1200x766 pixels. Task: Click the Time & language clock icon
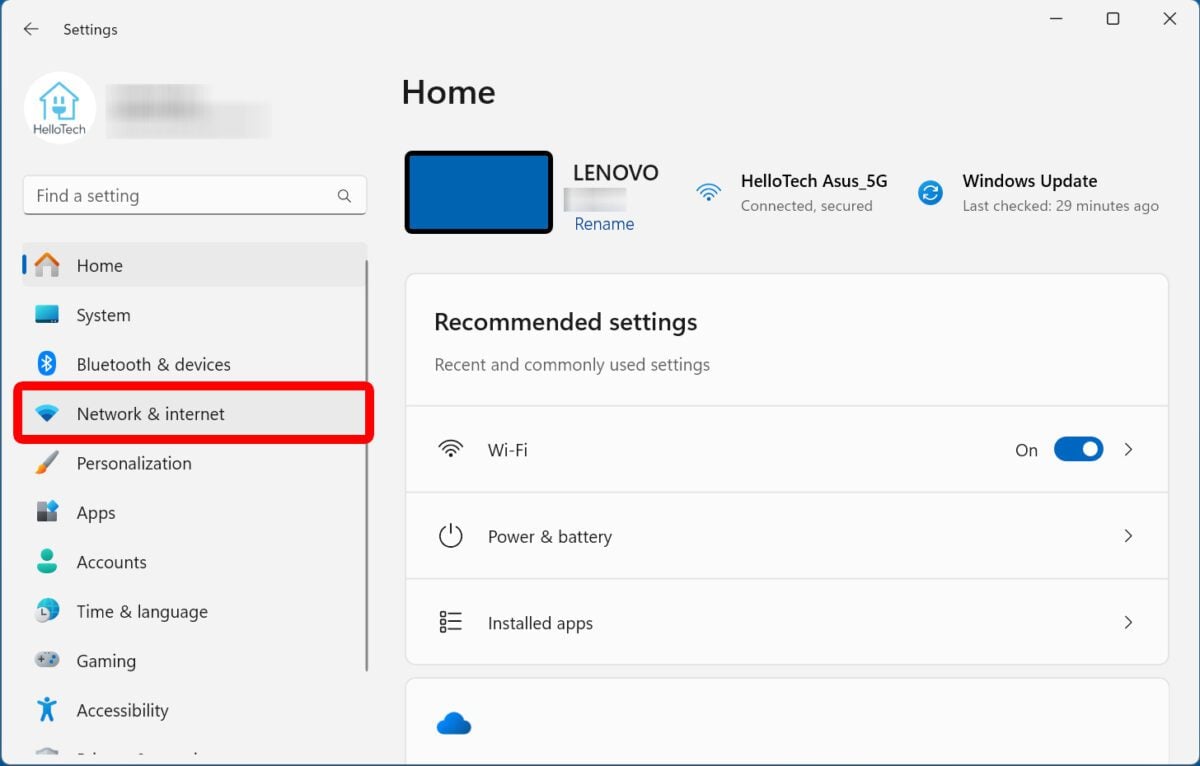47,611
